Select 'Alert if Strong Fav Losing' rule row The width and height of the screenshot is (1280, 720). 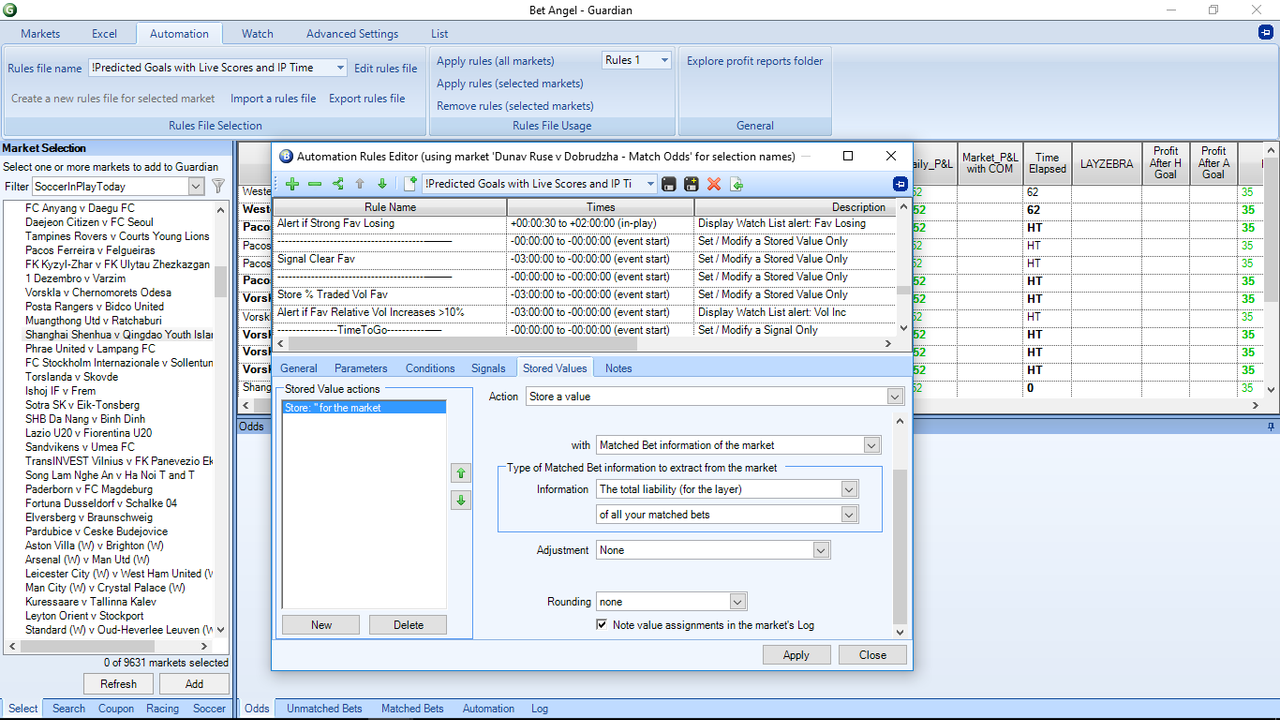(585, 223)
